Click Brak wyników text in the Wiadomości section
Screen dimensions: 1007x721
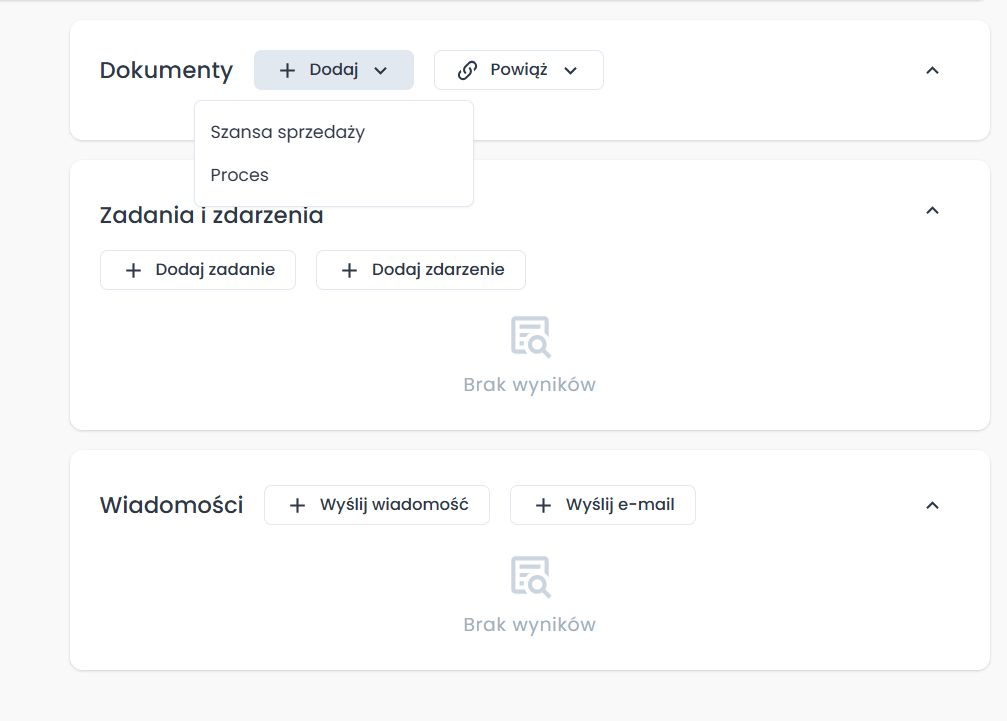coord(529,625)
